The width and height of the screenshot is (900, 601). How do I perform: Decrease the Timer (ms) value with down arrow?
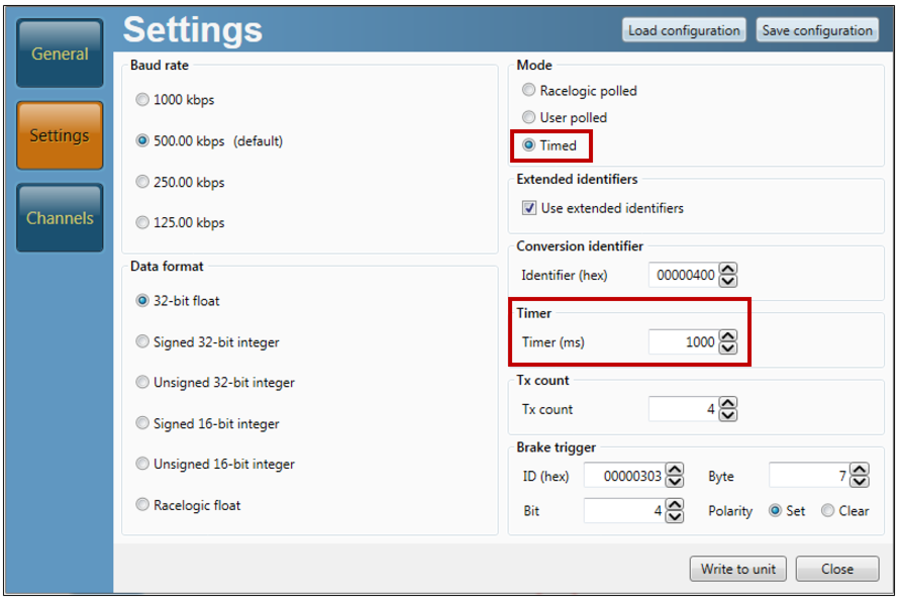(728, 348)
